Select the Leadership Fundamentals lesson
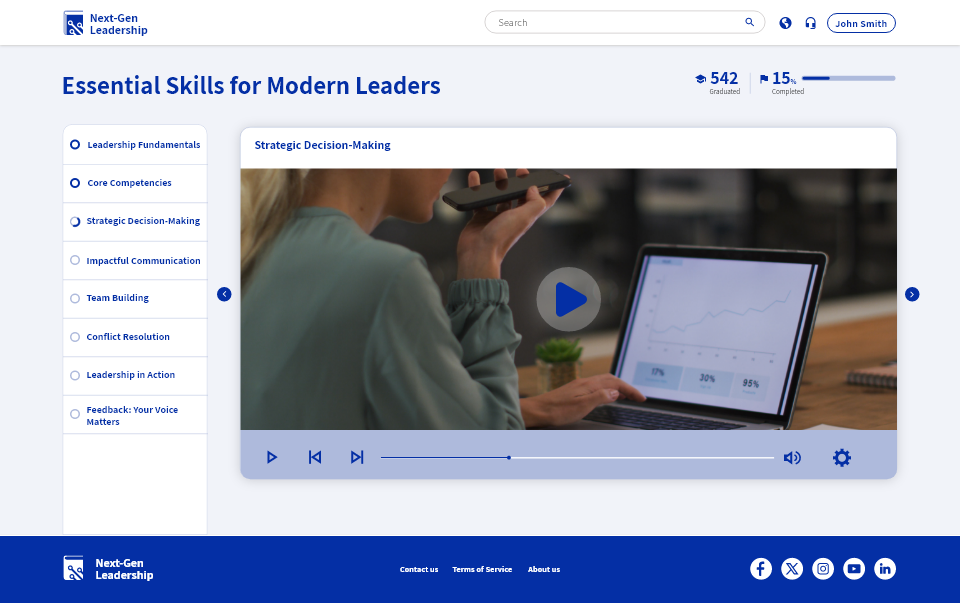 (x=143, y=145)
